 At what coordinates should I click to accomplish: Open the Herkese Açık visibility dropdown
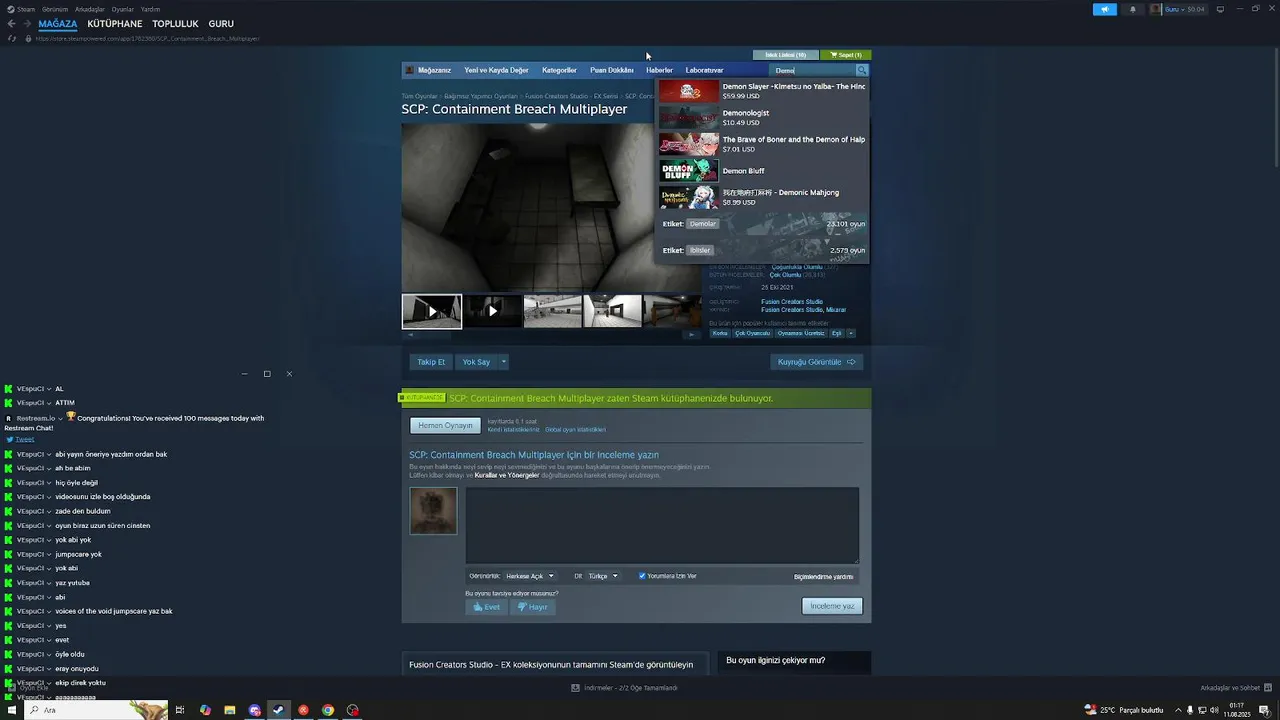point(530,576)
